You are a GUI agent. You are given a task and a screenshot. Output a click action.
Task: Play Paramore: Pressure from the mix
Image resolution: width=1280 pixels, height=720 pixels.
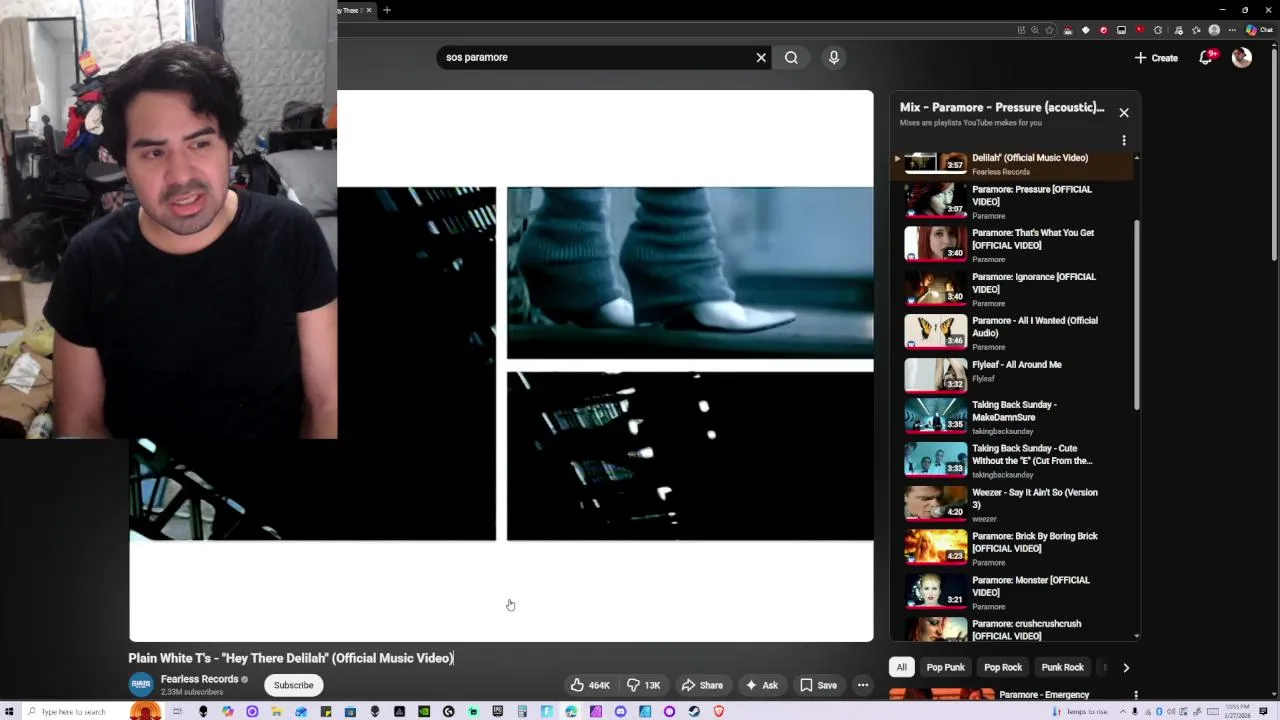1012,201
